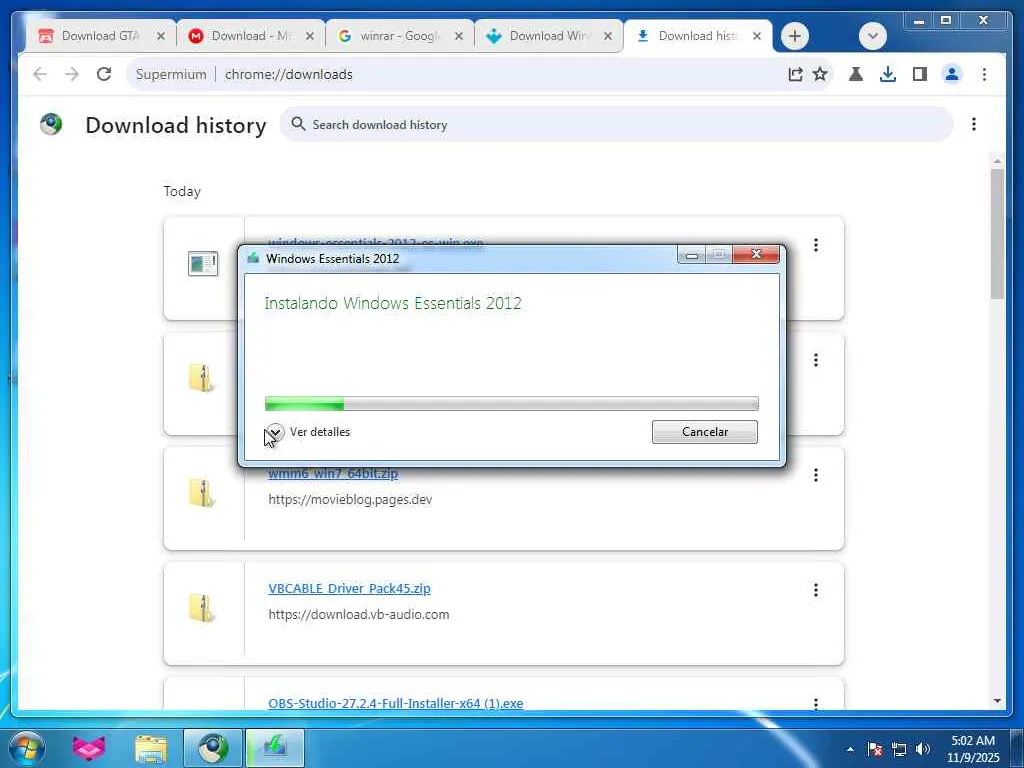The image size is (1024, 768).
Task: Close the Download Win tab
Action: [x=607, y=36]
